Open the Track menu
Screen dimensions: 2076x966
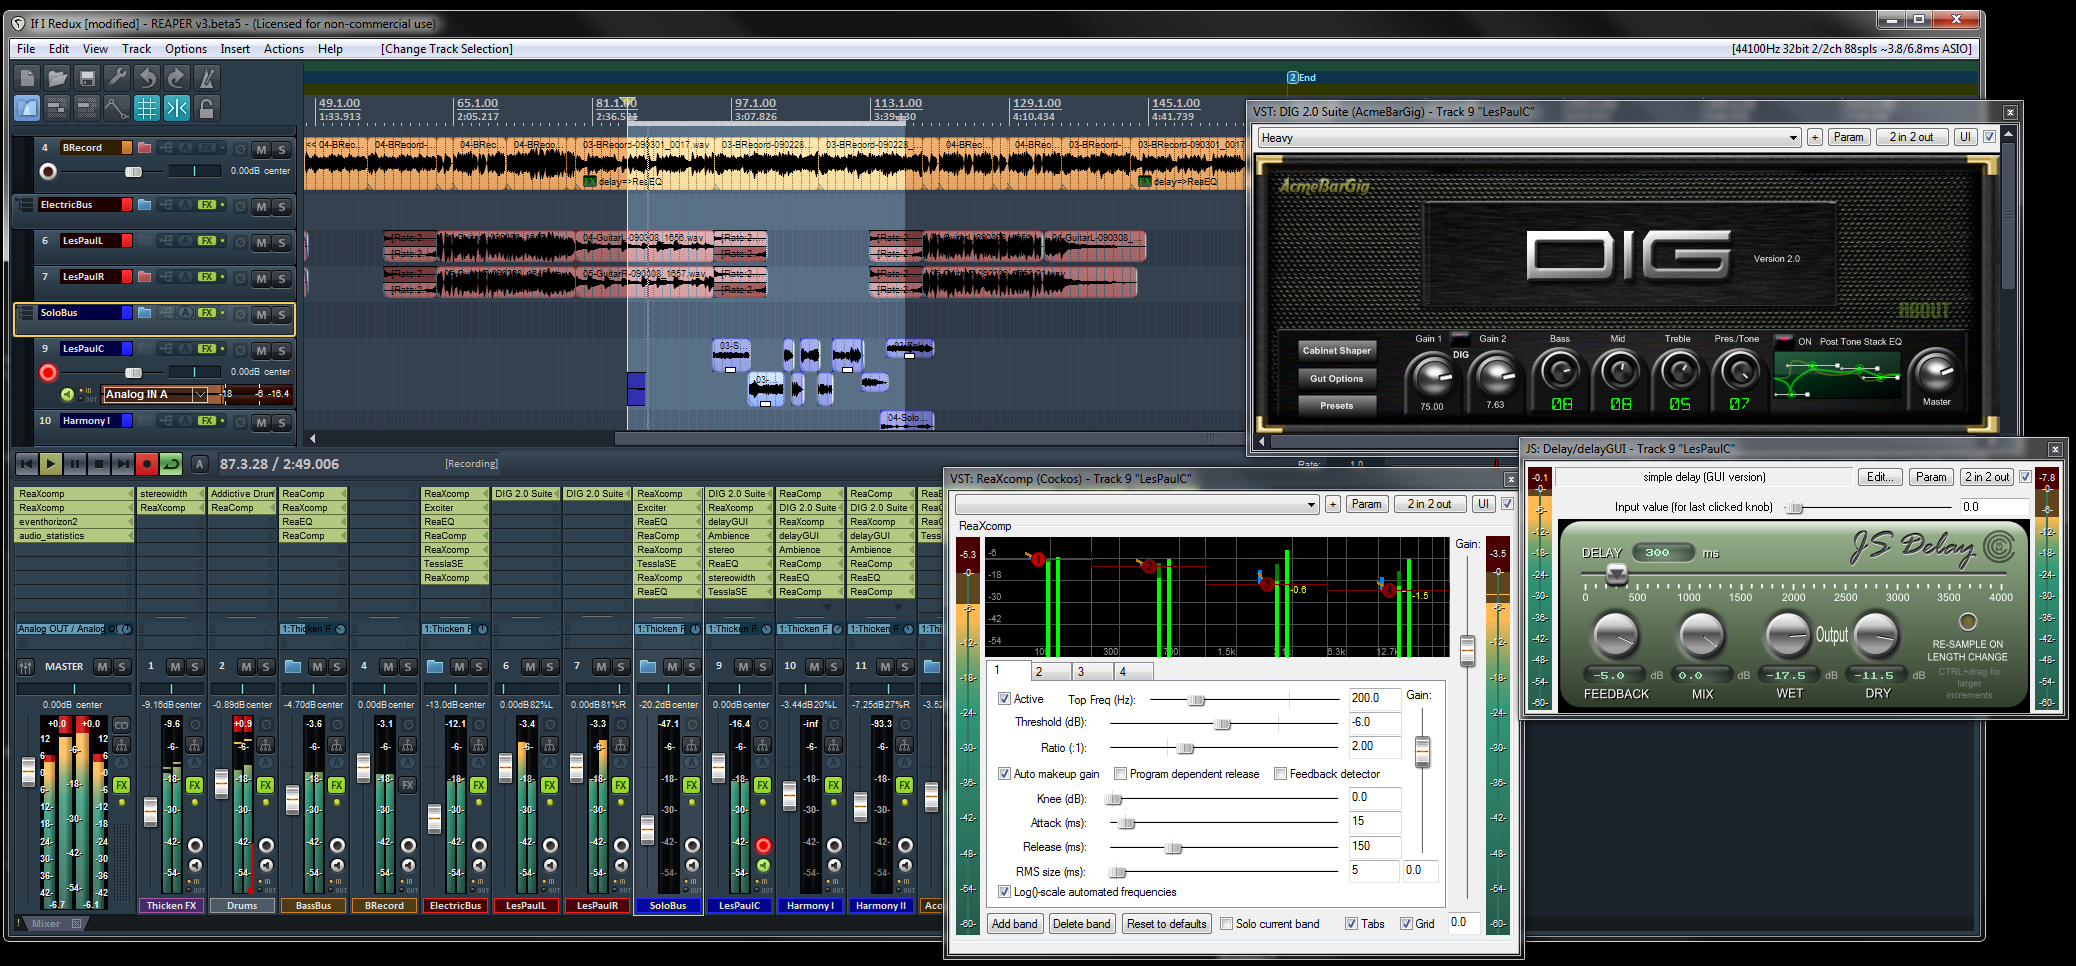pyautogui.click(x=136, y=49)
